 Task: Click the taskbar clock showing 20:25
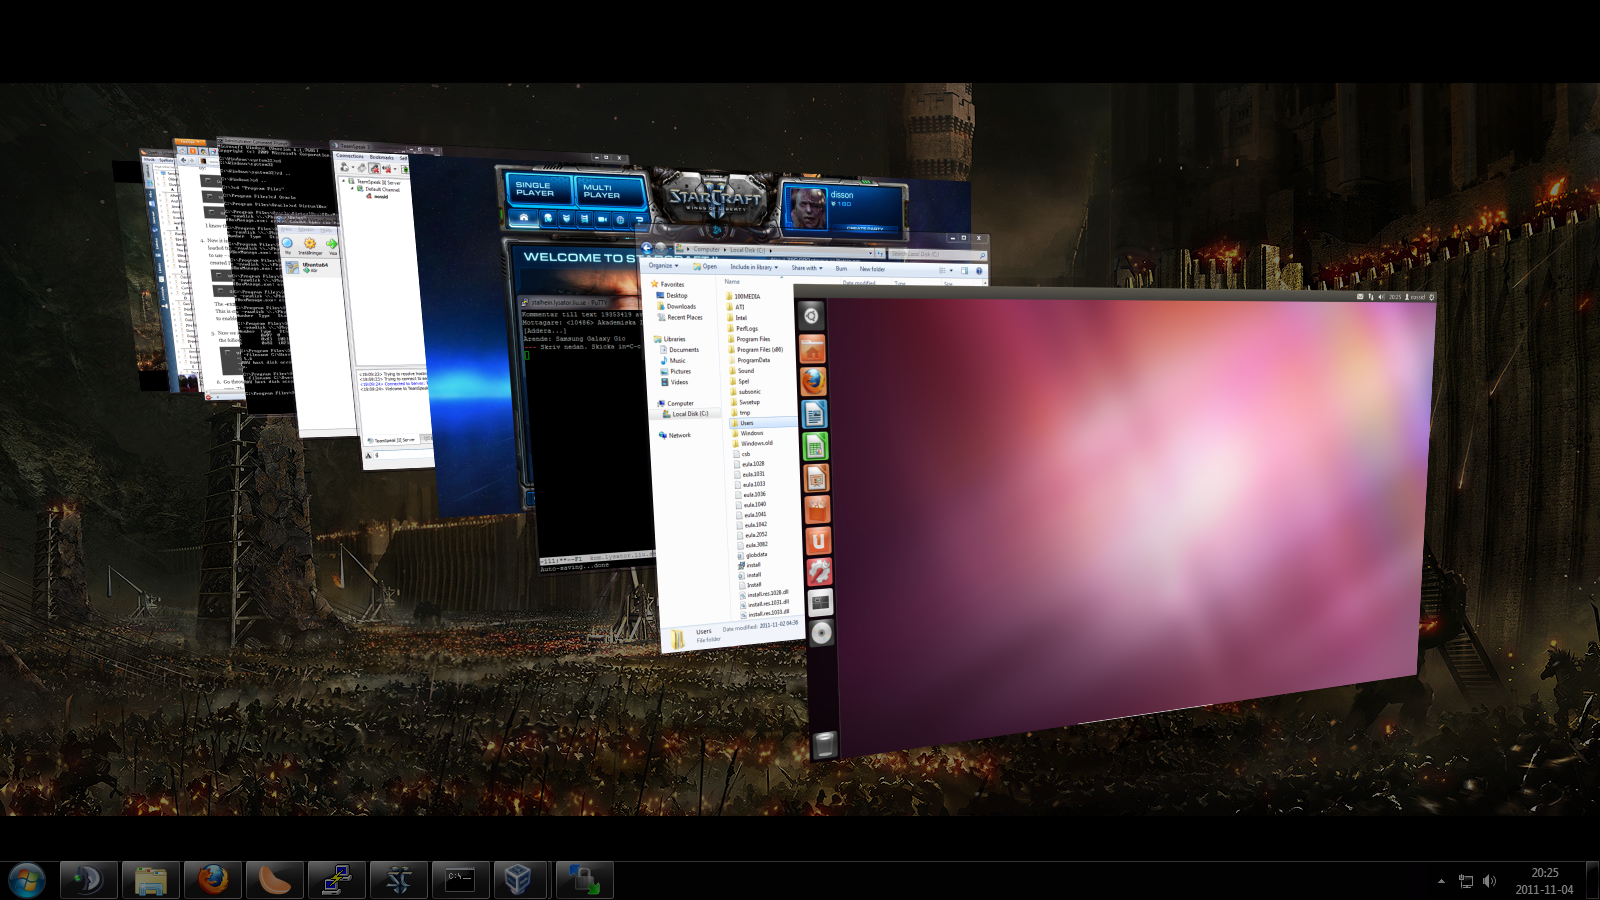tap(1544, 881)
